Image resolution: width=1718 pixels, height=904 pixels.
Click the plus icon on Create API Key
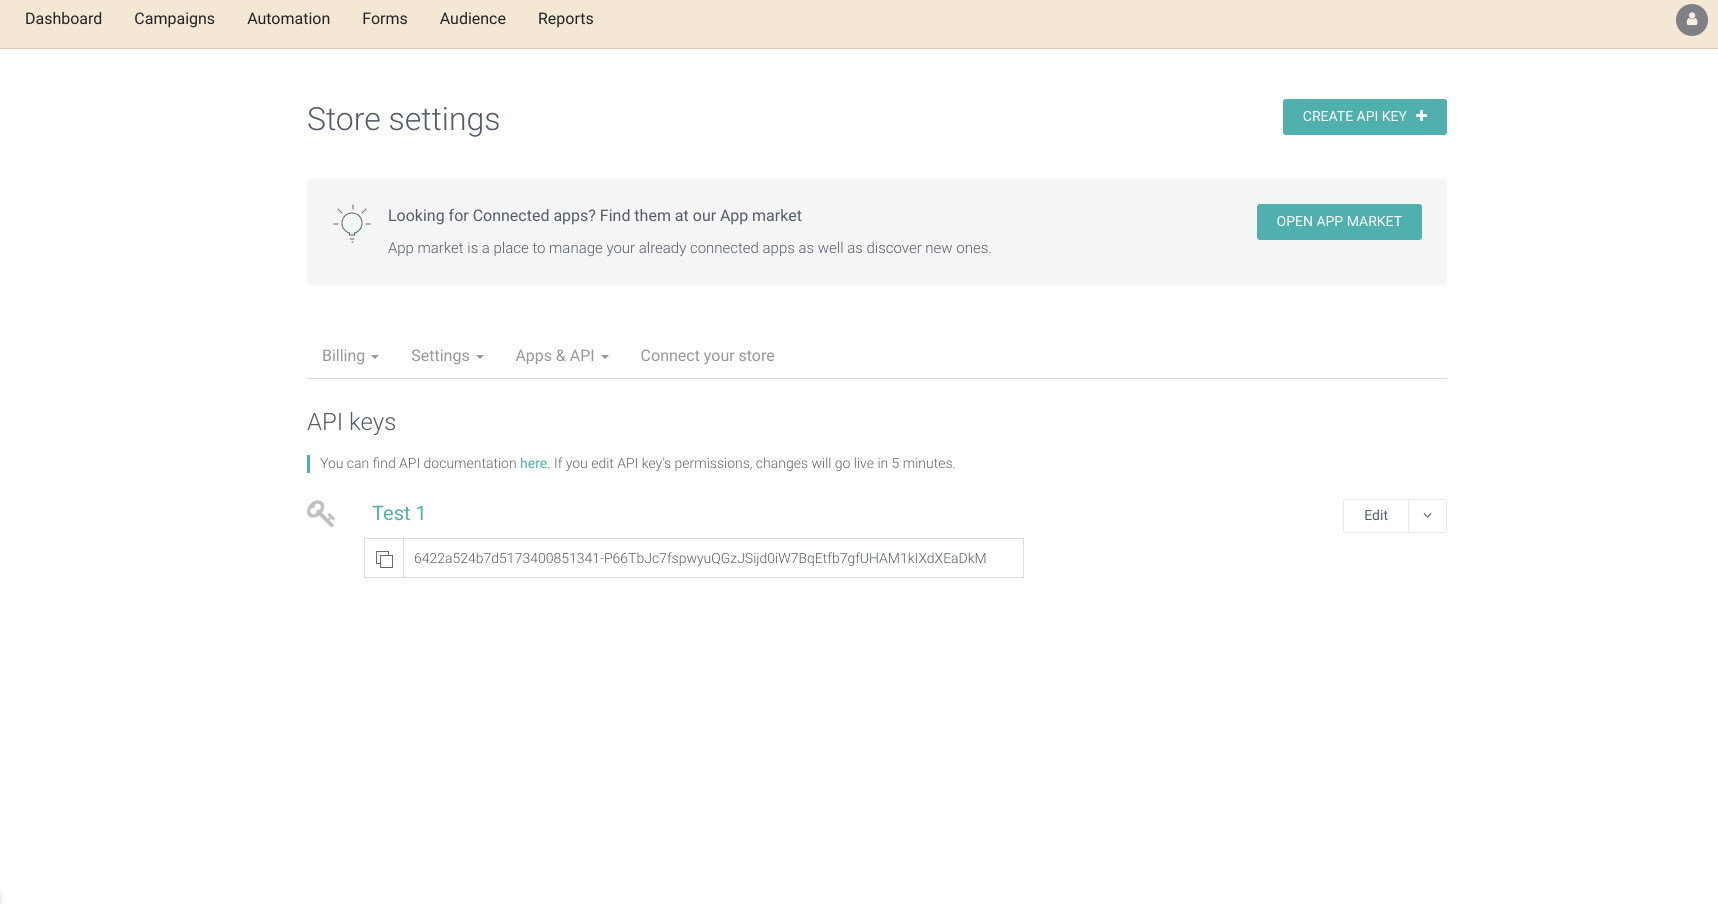click(1421, 116)
